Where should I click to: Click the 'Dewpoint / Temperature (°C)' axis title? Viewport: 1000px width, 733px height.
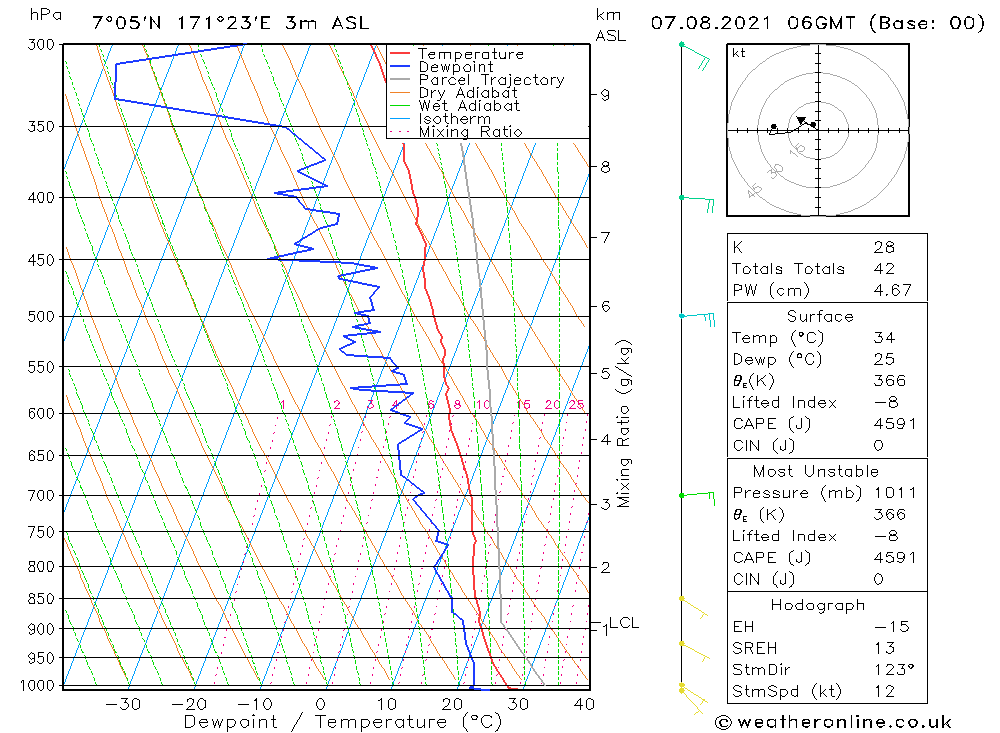click(342, 722)
